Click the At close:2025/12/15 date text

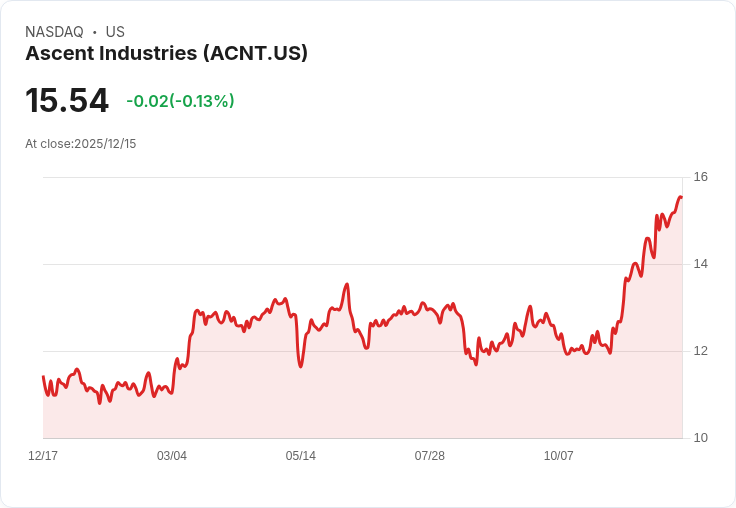click(x=81, y=144)
